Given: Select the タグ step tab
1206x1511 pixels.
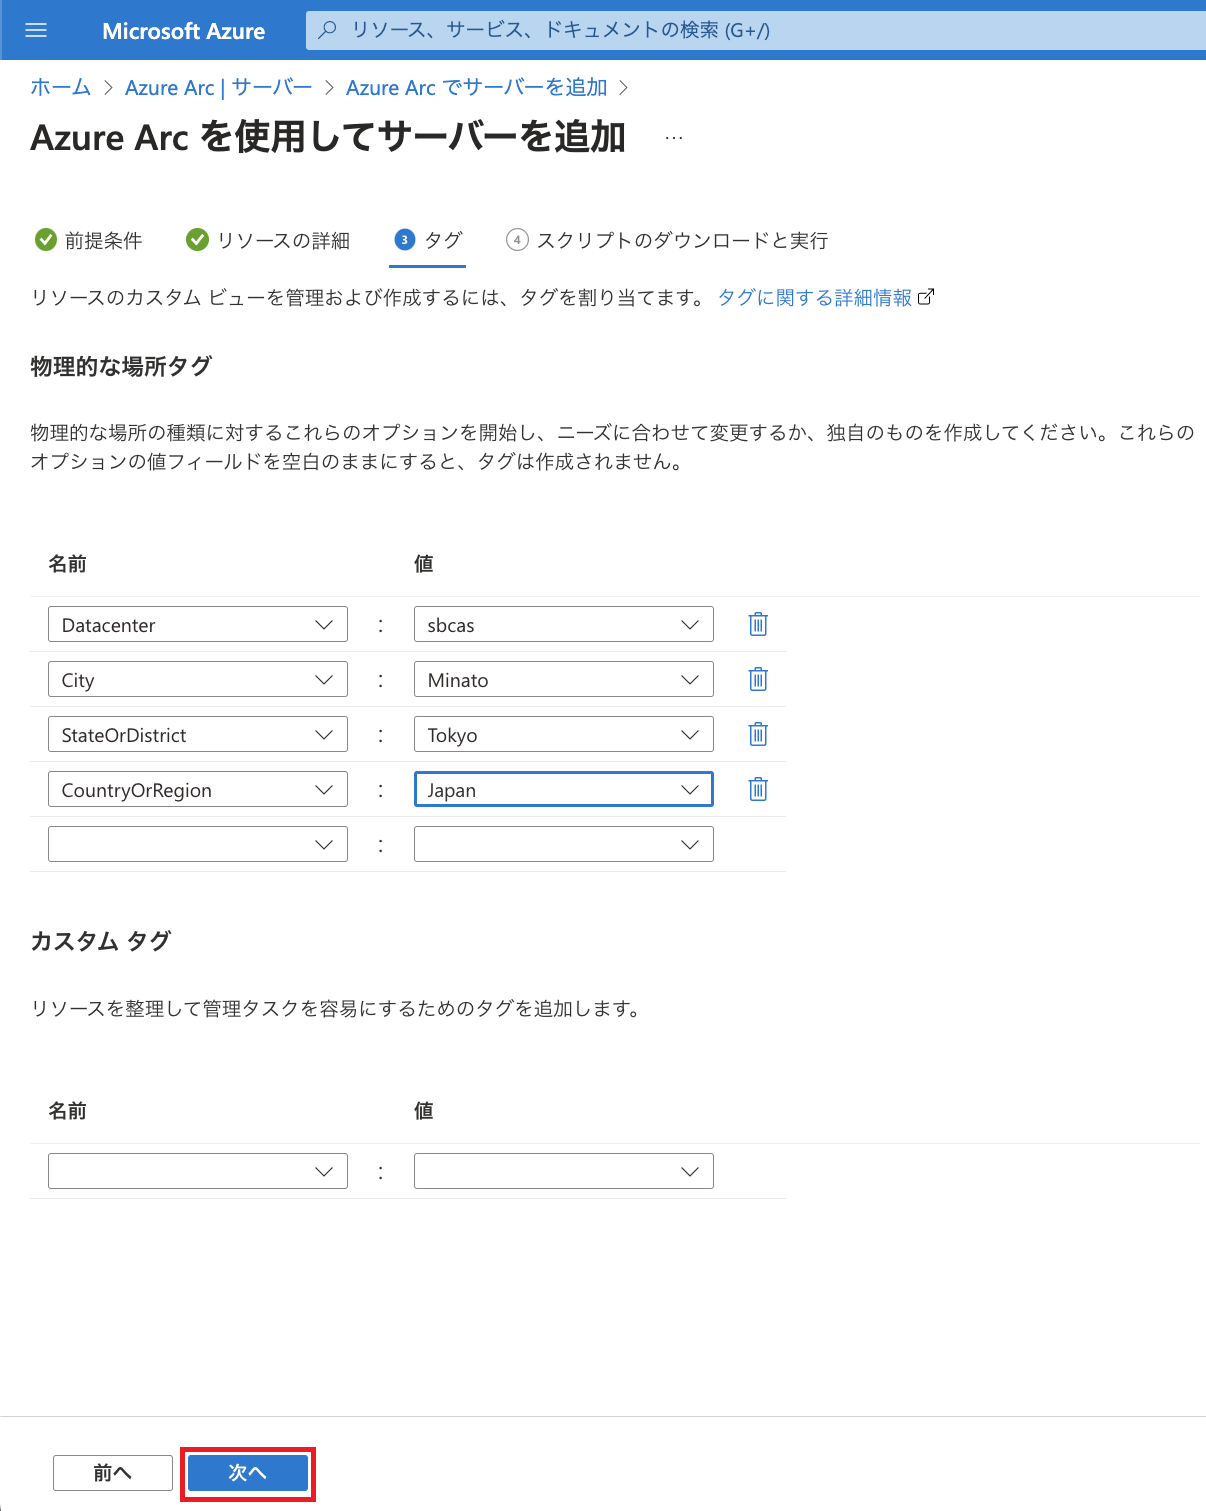Looking at the screenshot, I should pyautogui.click(x=428, y=240).
